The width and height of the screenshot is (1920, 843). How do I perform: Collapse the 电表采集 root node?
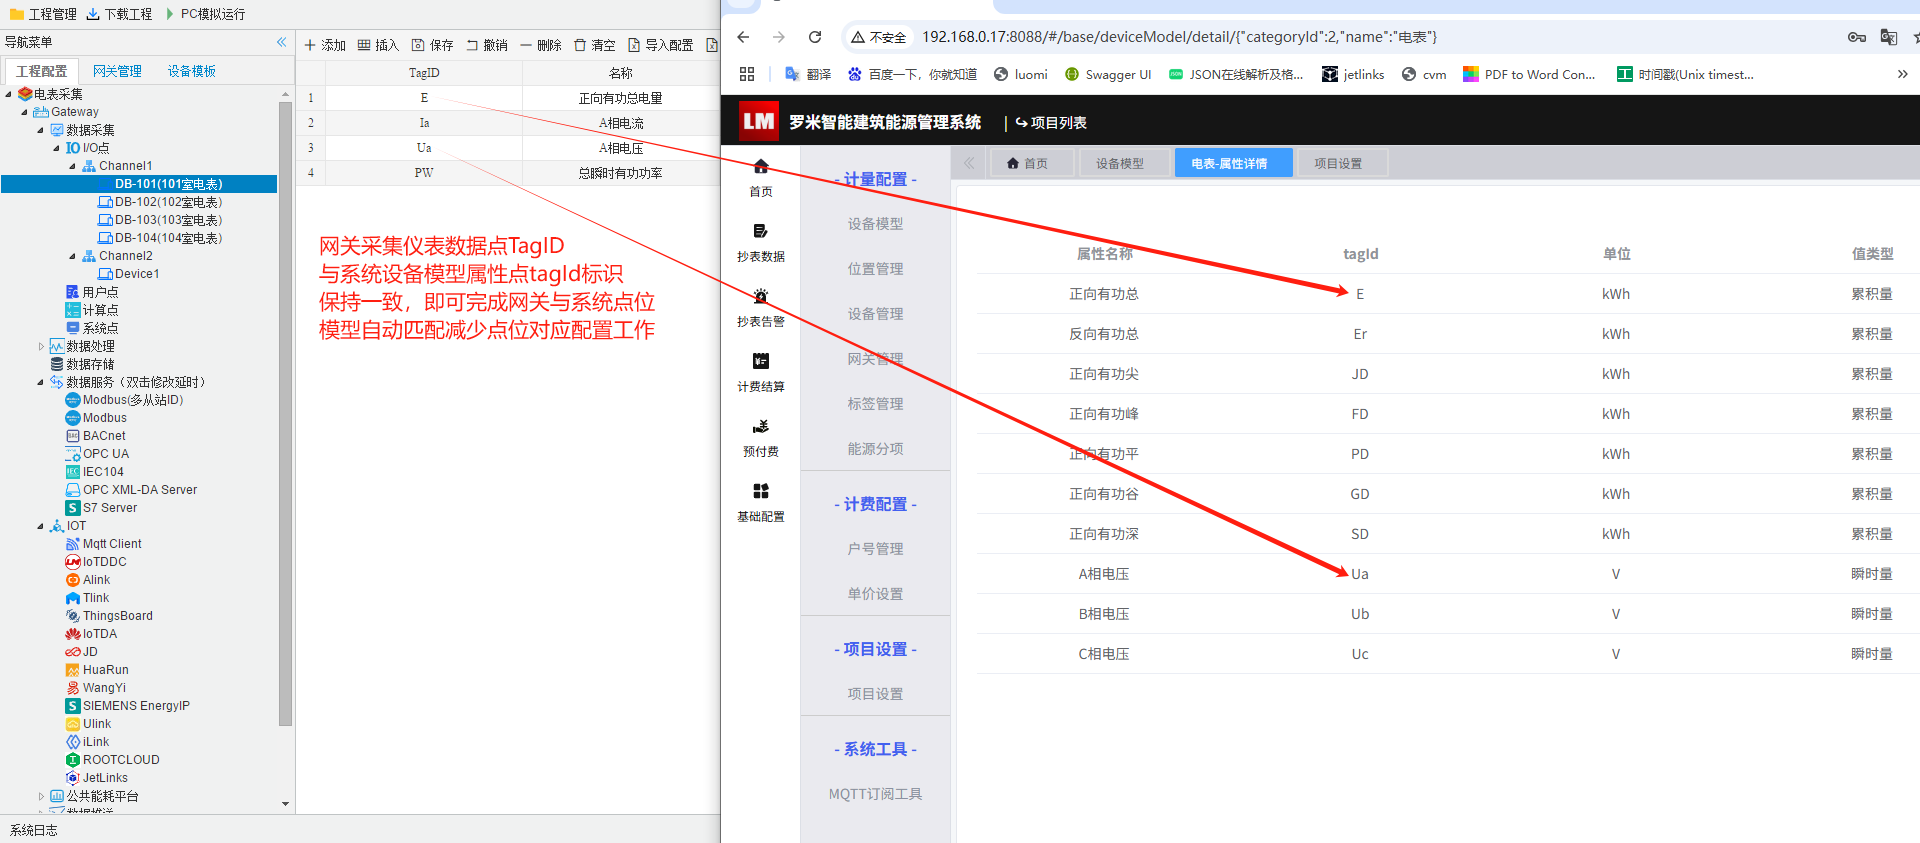9,94
